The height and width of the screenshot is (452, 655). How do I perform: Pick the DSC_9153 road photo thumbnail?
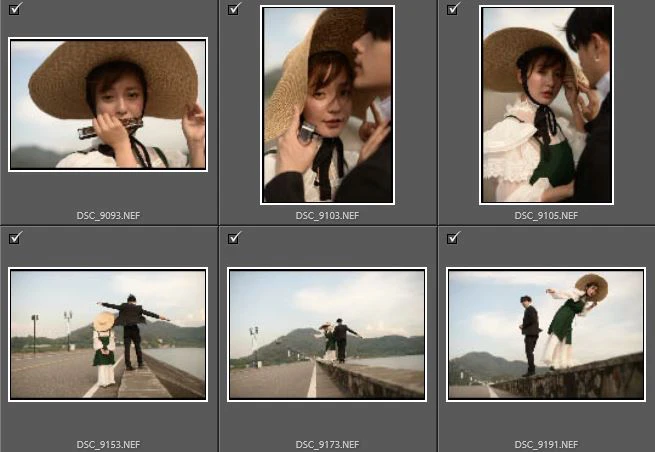click(x=108, y=334)
